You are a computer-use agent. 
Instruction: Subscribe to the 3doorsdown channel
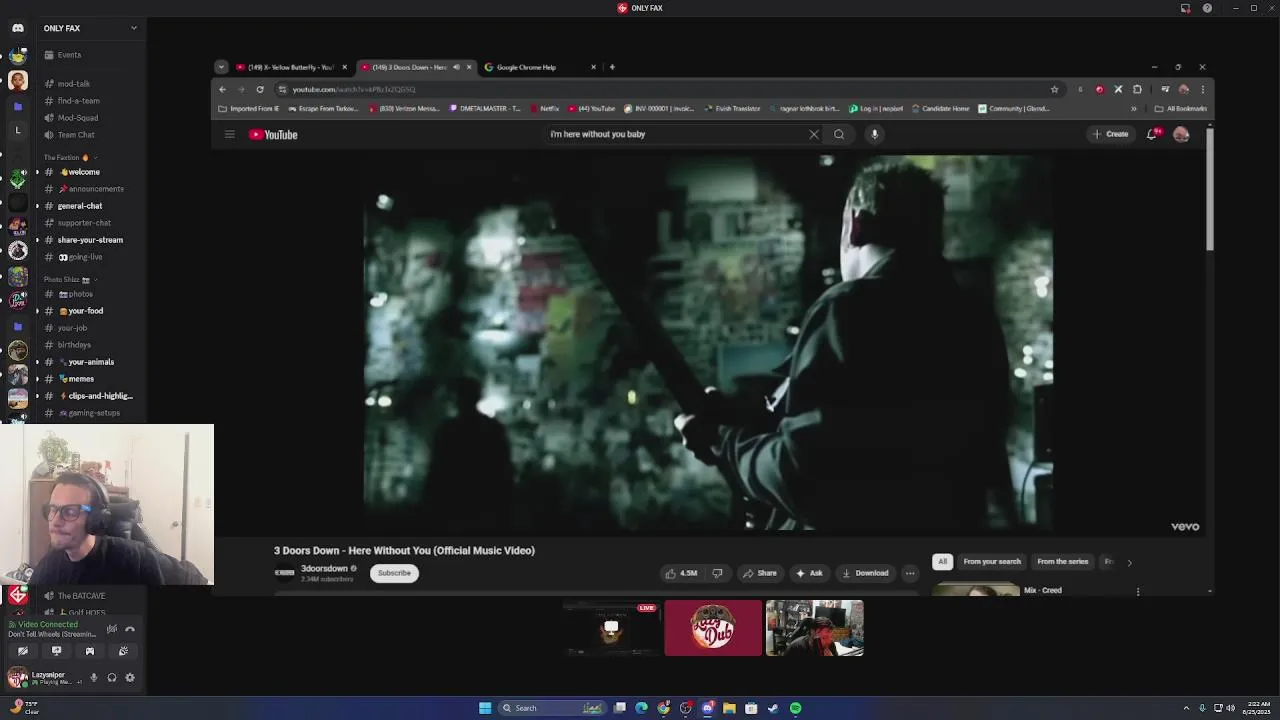coord(394,573)
